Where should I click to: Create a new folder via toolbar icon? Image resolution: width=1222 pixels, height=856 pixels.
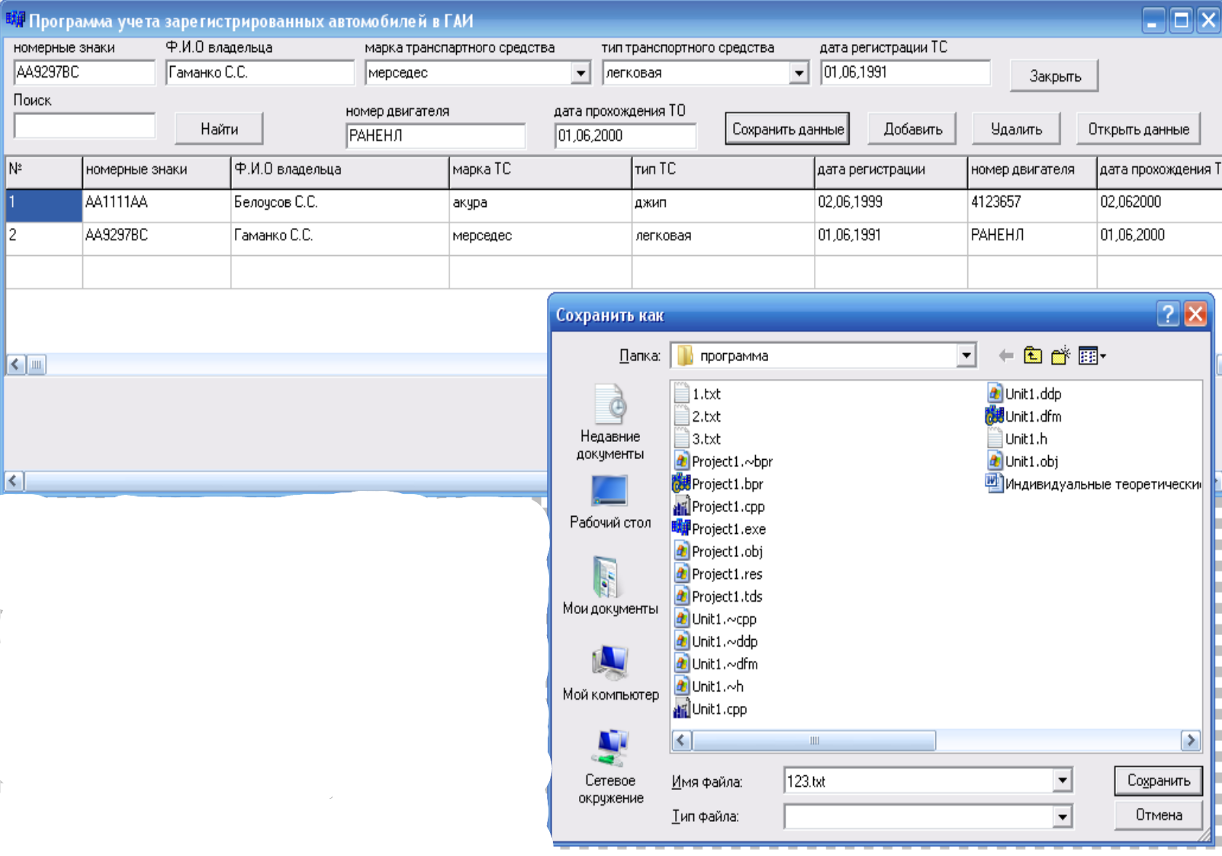tap(1060, 355)
